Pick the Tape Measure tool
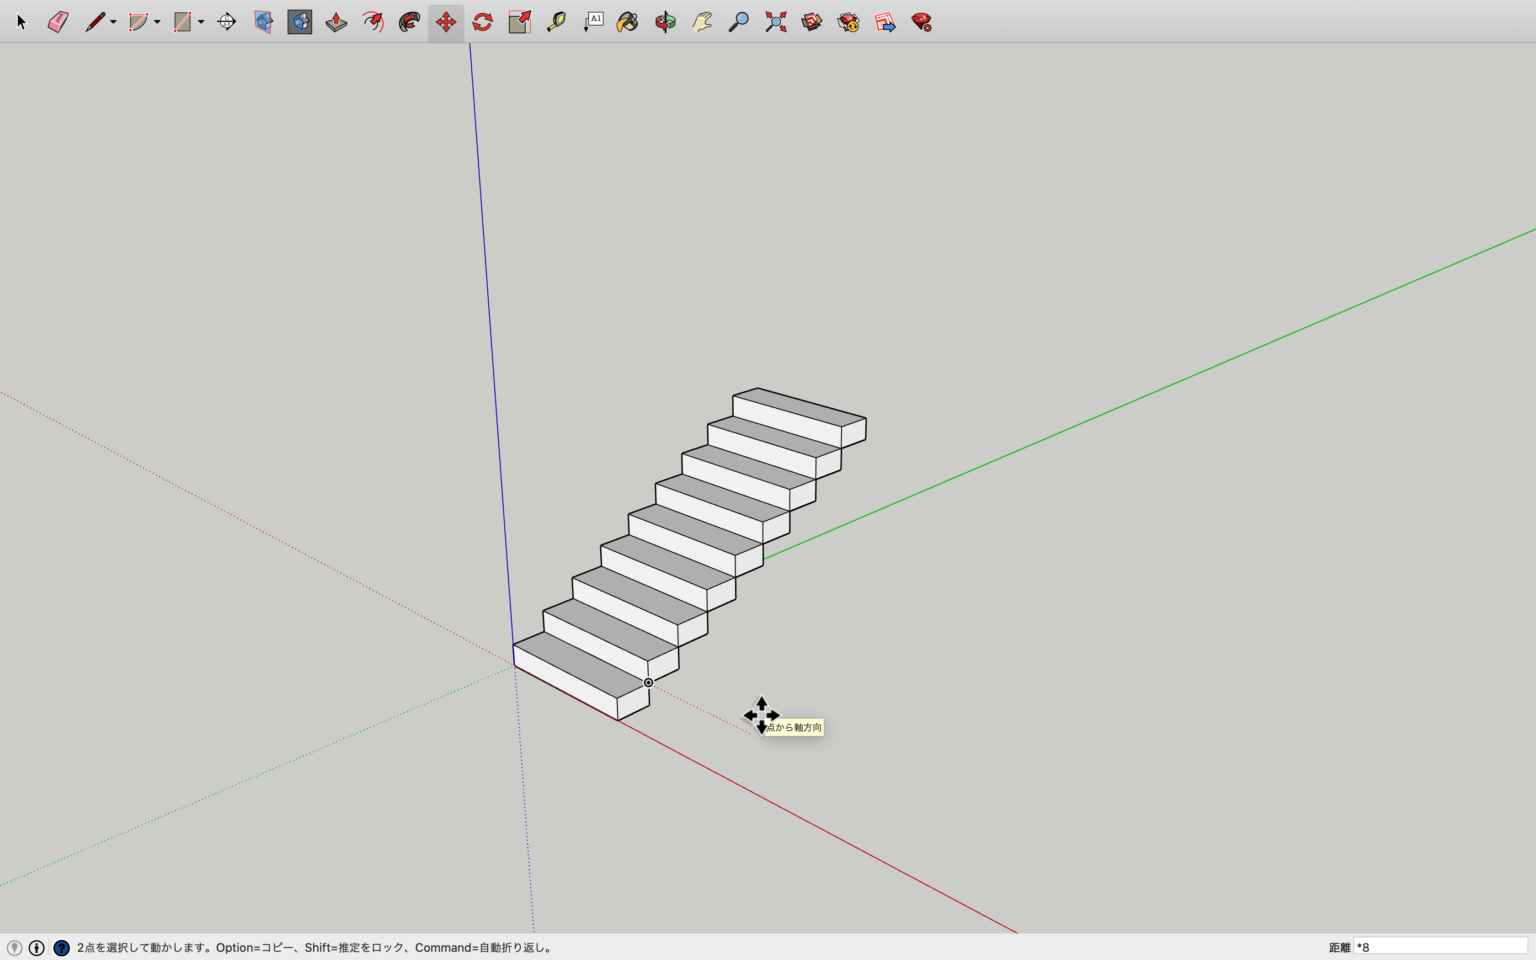This screenshot has height=960, width=1536. 556,22
